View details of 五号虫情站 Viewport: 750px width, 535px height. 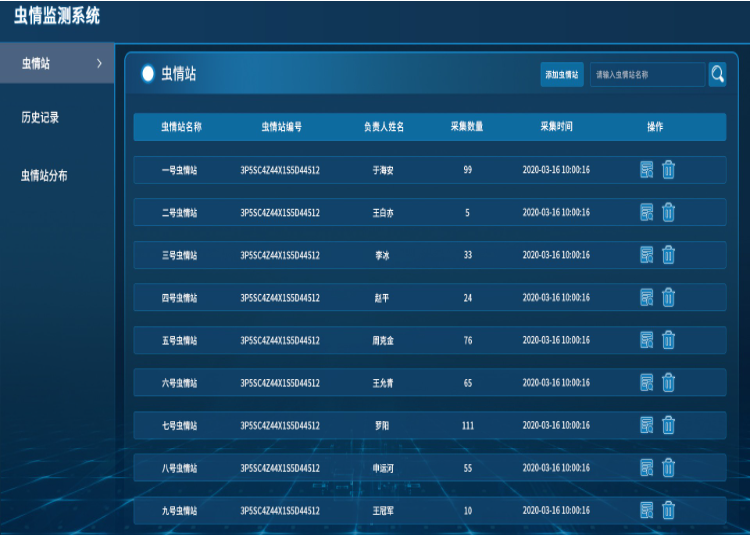tap(647, 340)
